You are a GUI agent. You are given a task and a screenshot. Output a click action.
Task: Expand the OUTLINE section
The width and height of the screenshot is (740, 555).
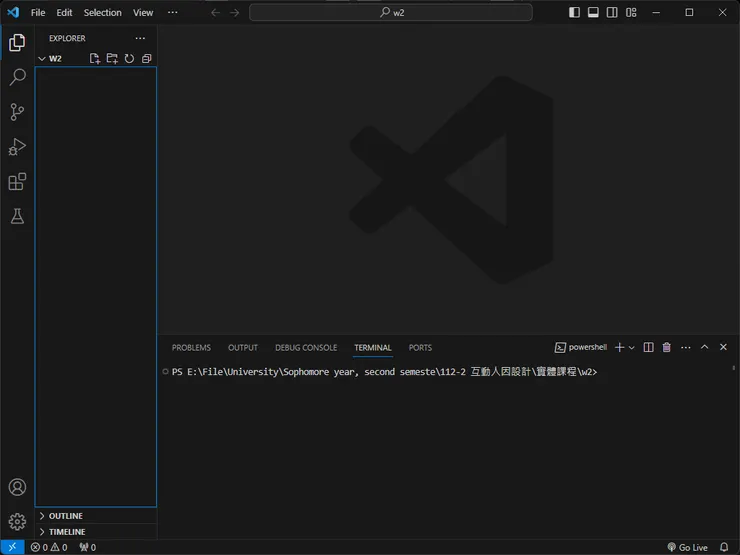[x=66, y=516]
